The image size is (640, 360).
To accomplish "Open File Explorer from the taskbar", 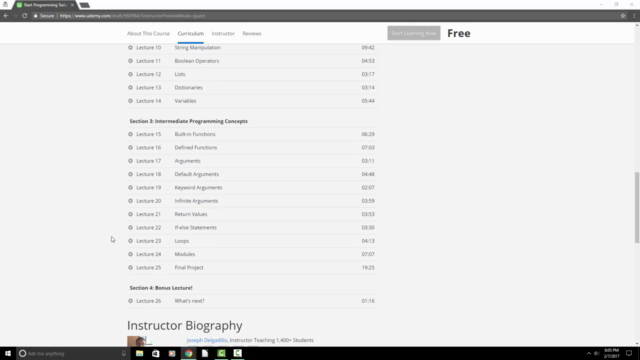I will [x=140, y=353].
